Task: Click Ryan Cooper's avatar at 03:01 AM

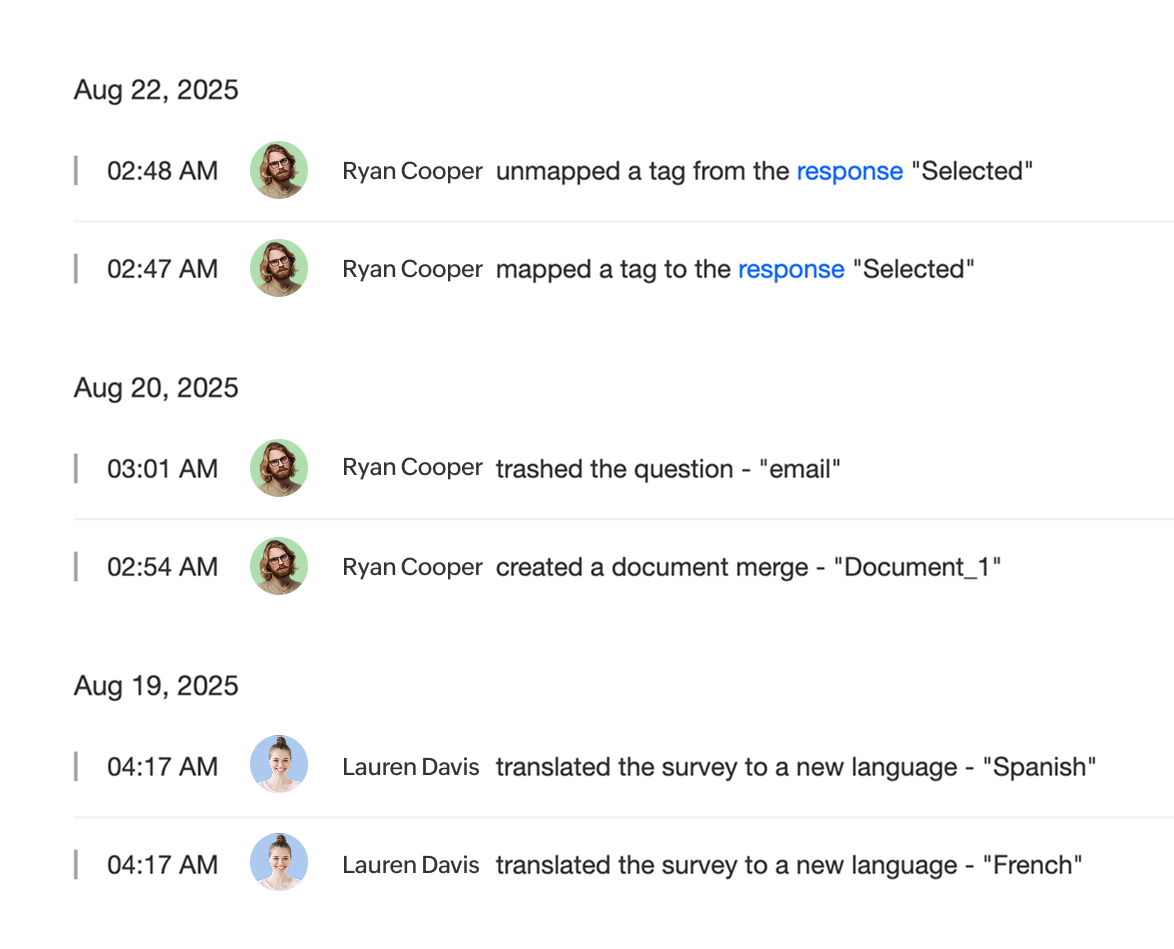Action: point(278,468)
